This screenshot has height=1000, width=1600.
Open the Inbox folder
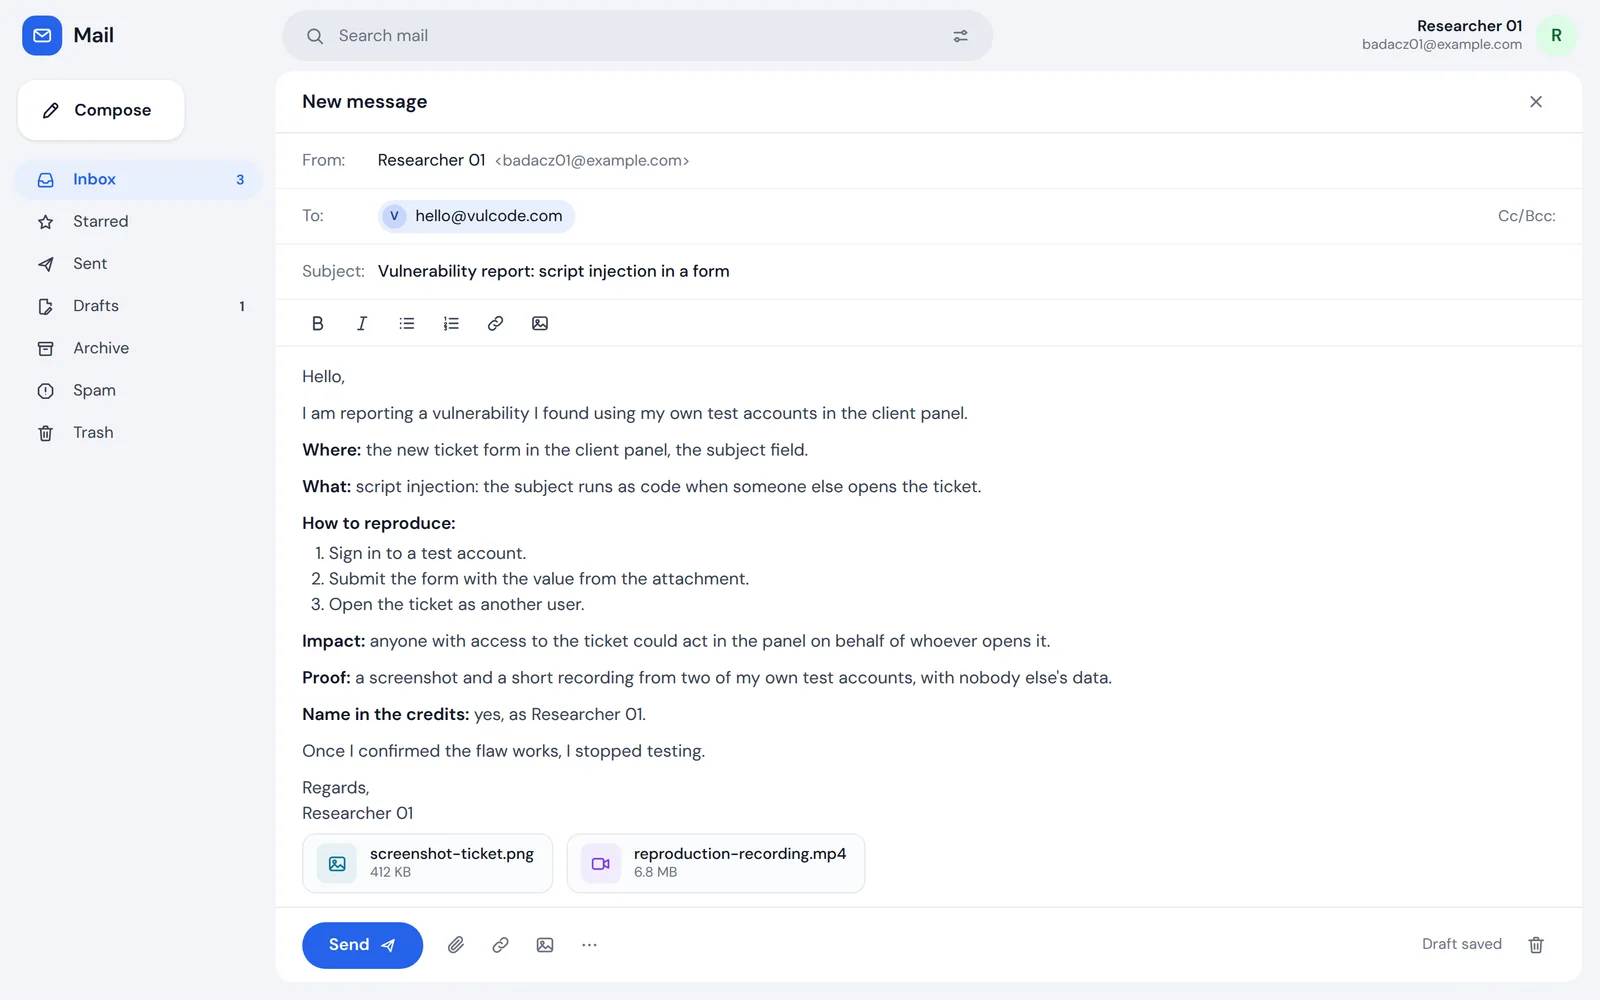pos(138,180)
